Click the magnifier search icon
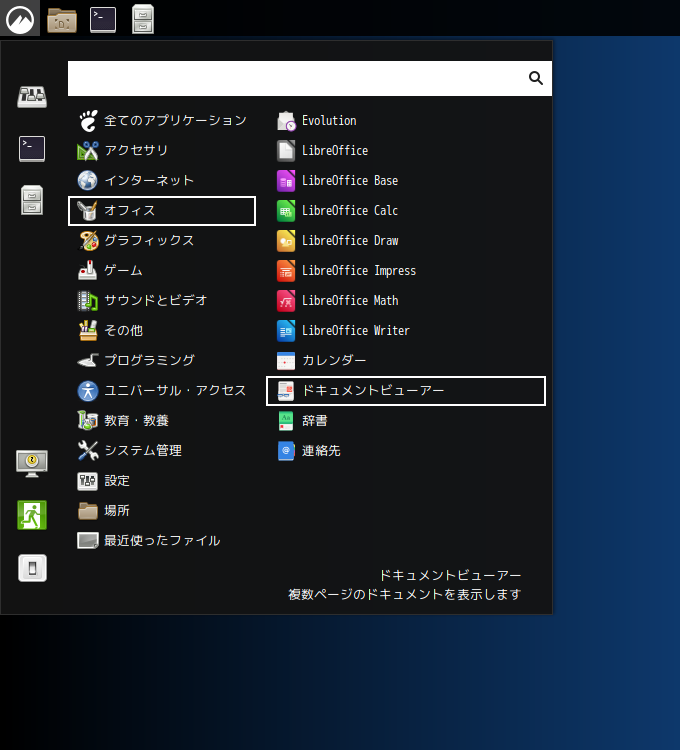This screenshot has height=750, width=680. pyautogui.click(x=536, y=78)
